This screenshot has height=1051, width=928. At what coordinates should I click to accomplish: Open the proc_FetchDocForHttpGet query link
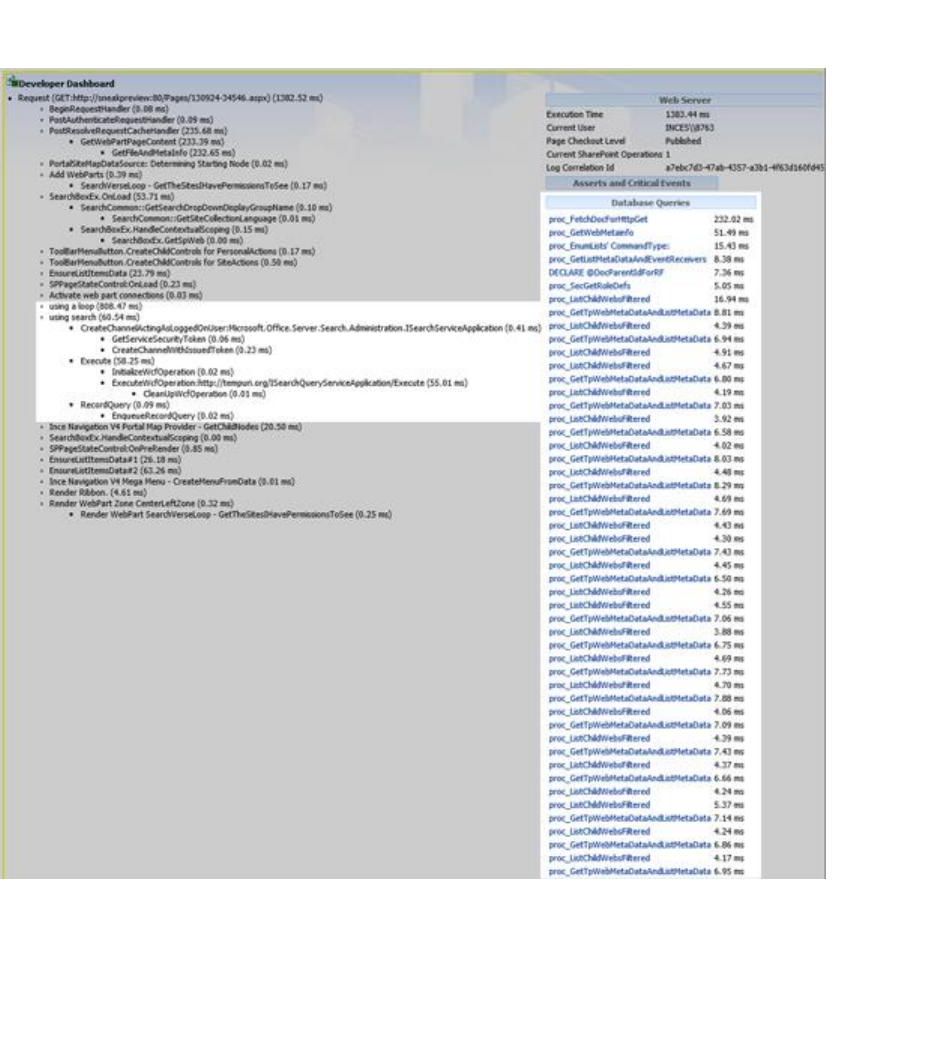pos(598,219)
